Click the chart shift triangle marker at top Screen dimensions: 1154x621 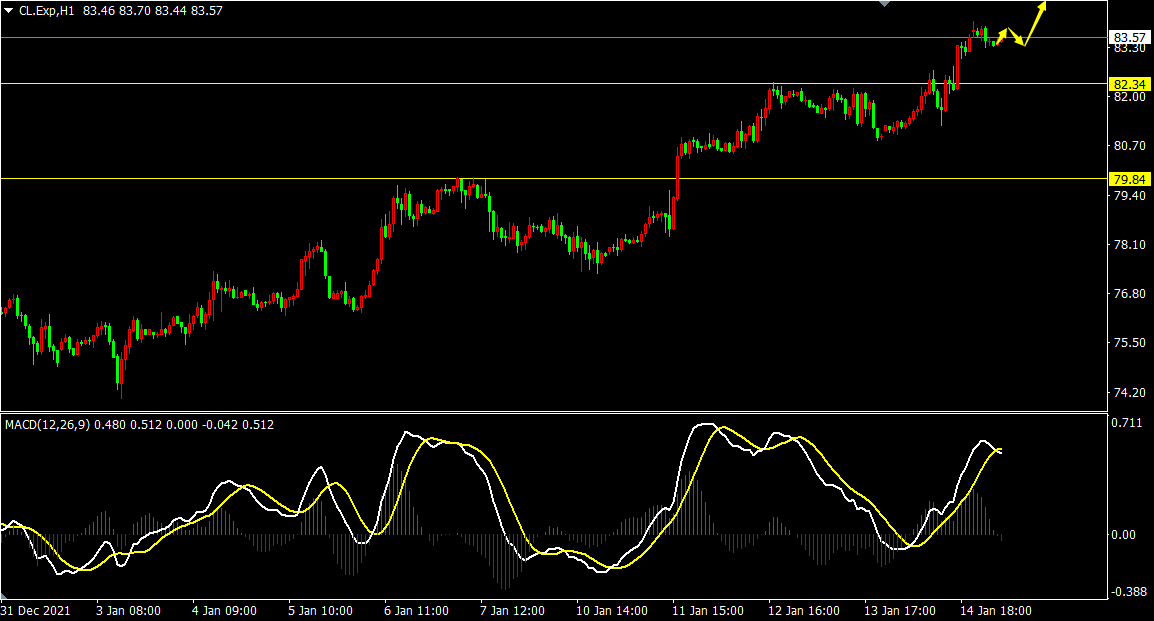(x=885, y=4)
